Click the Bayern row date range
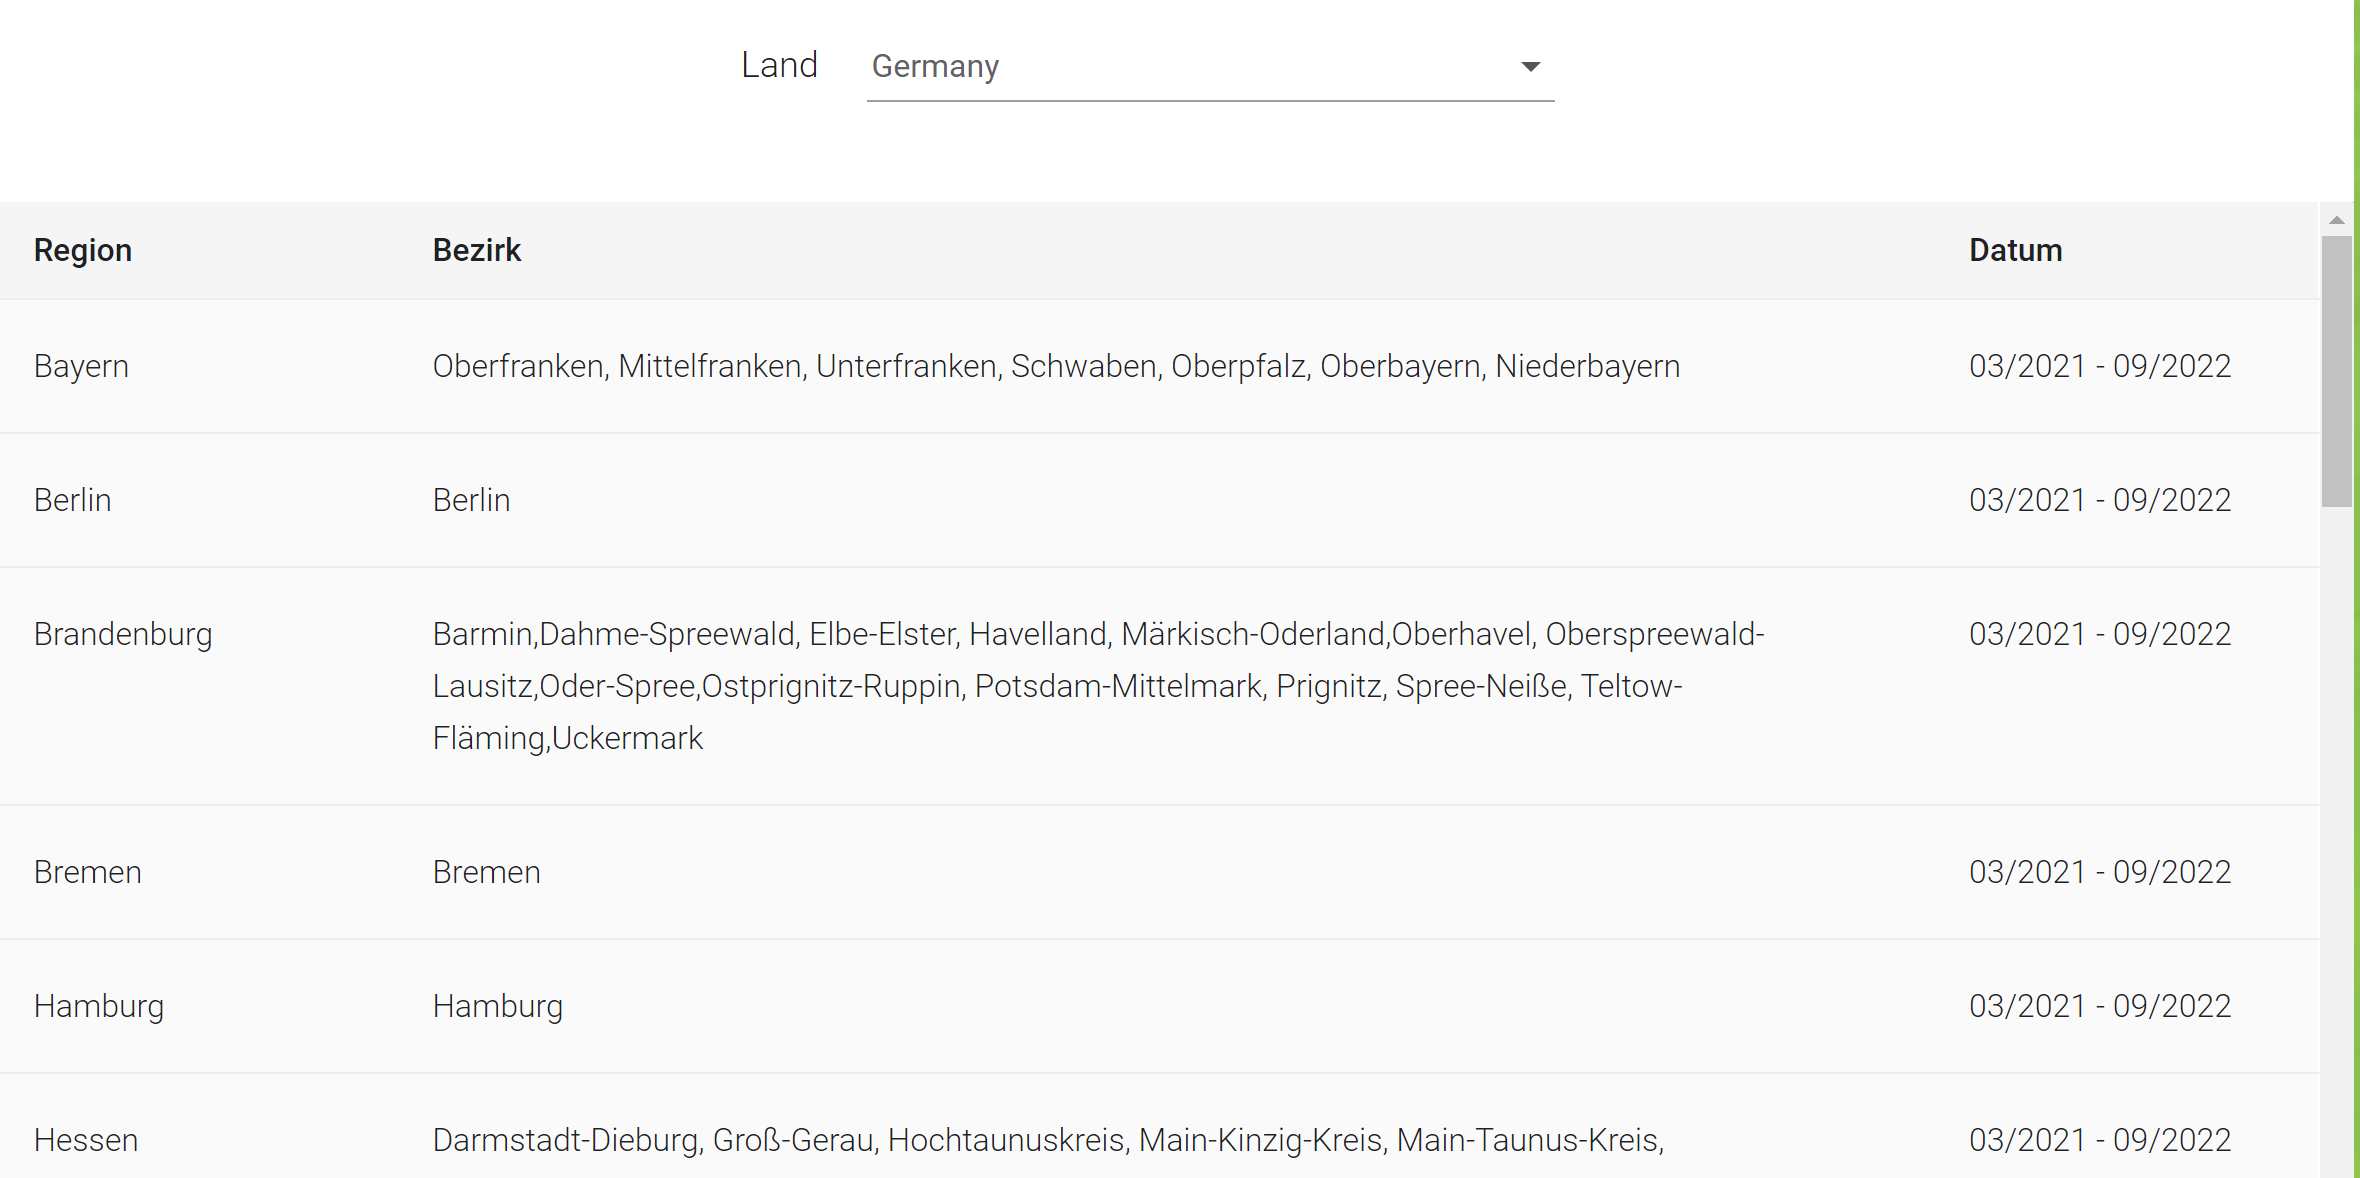The width and height of the screenshot is (2360, 1178). click(2100, 366)
